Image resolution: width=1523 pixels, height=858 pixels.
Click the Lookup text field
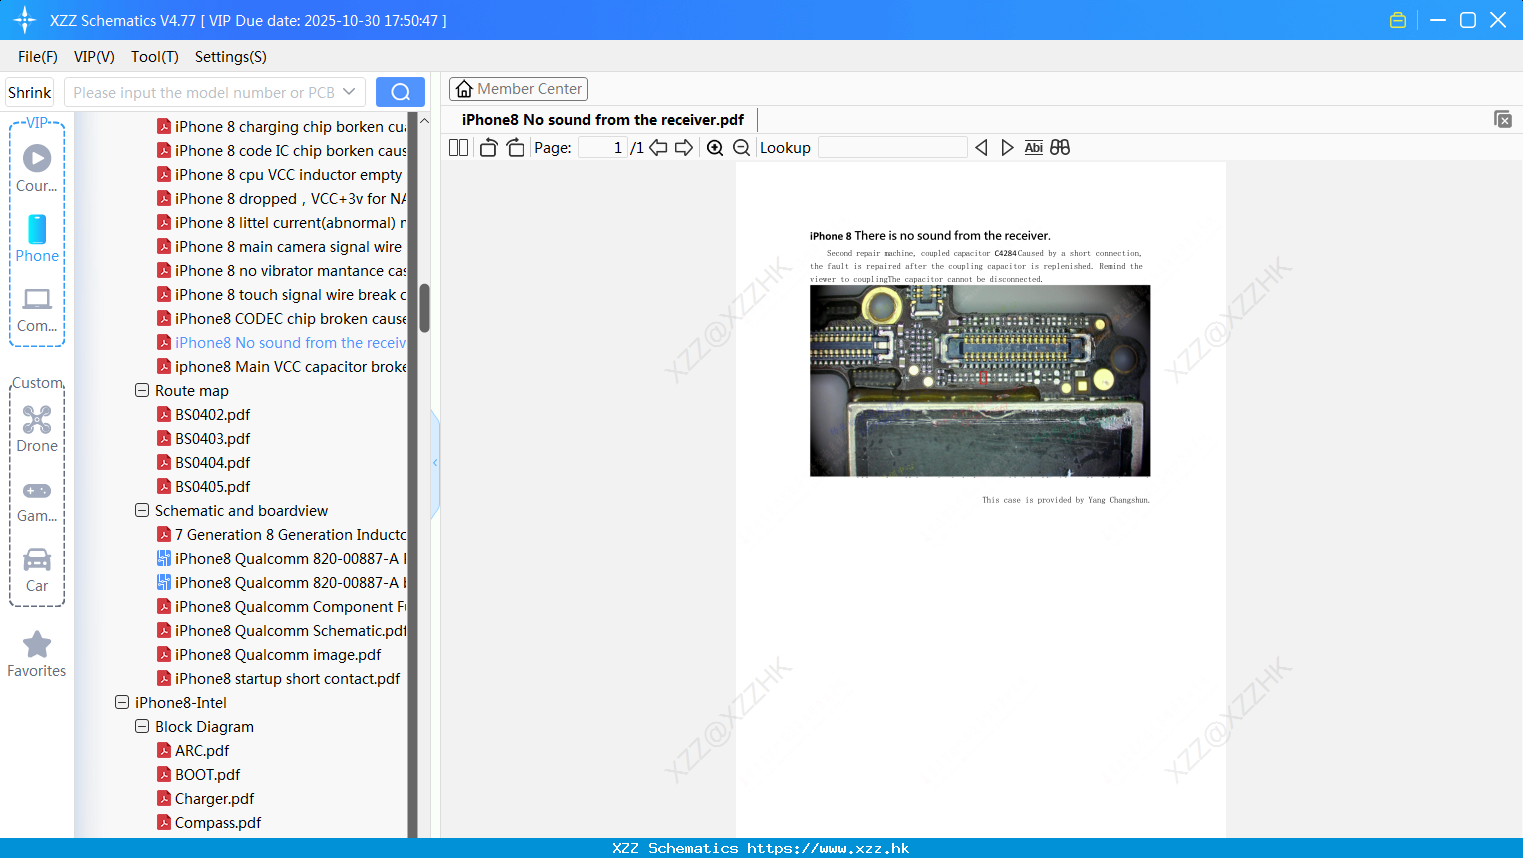tap(892, 147)
